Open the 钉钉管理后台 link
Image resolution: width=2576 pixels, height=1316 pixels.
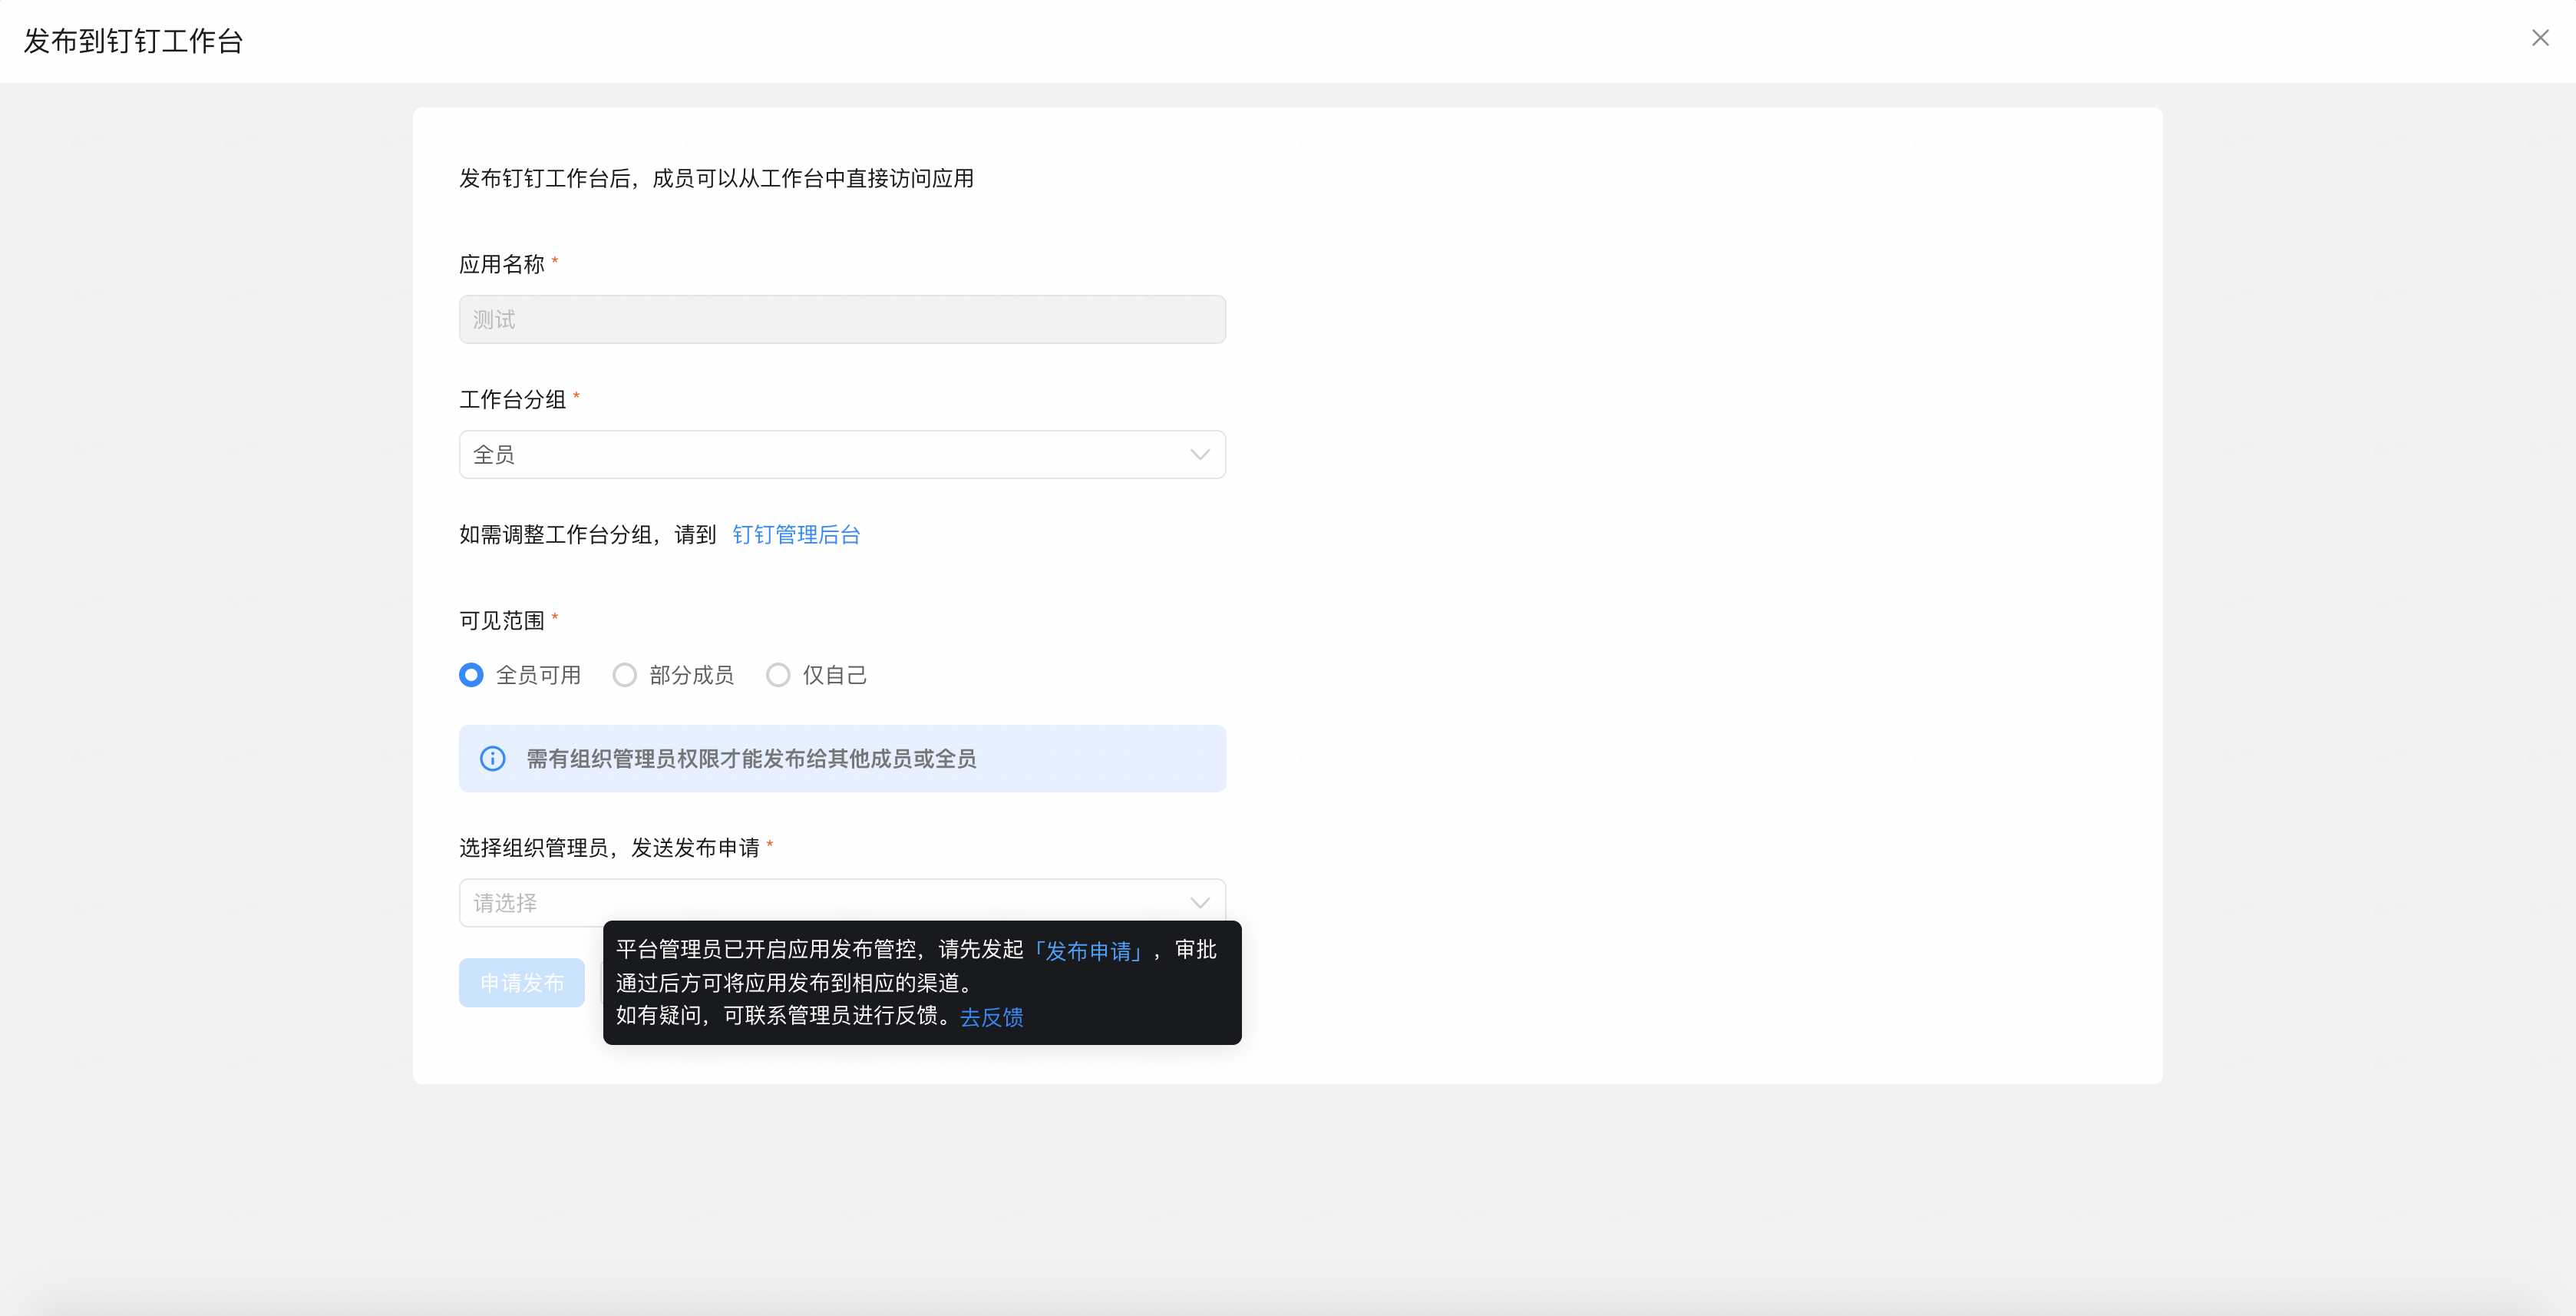pyautogui.click(x=796, y=535)
